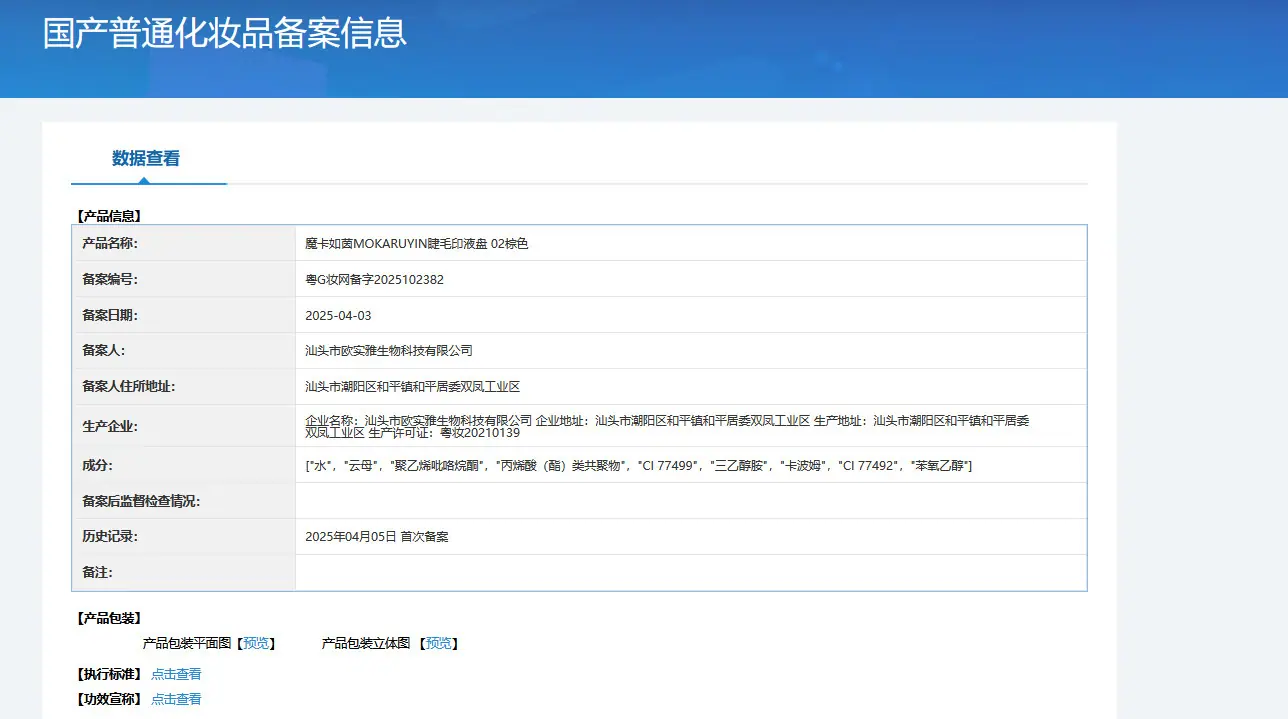Click the 成分 row label
The height and width of the screenshot is (719, 1288).
(x=97, y=465)
